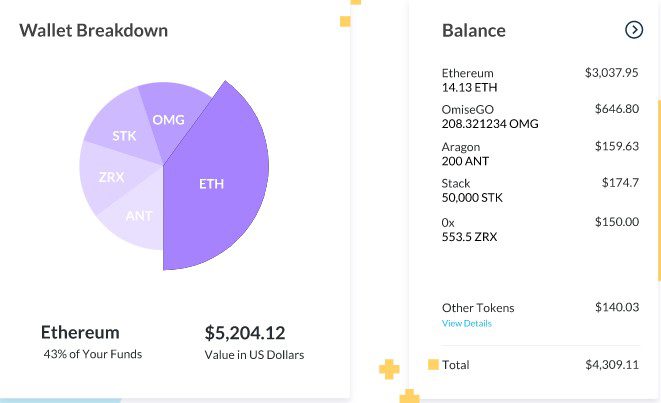This screenshot has height=403, width=661.
Task: Select the OMG pie chart slice
Action: coord(166,118)
